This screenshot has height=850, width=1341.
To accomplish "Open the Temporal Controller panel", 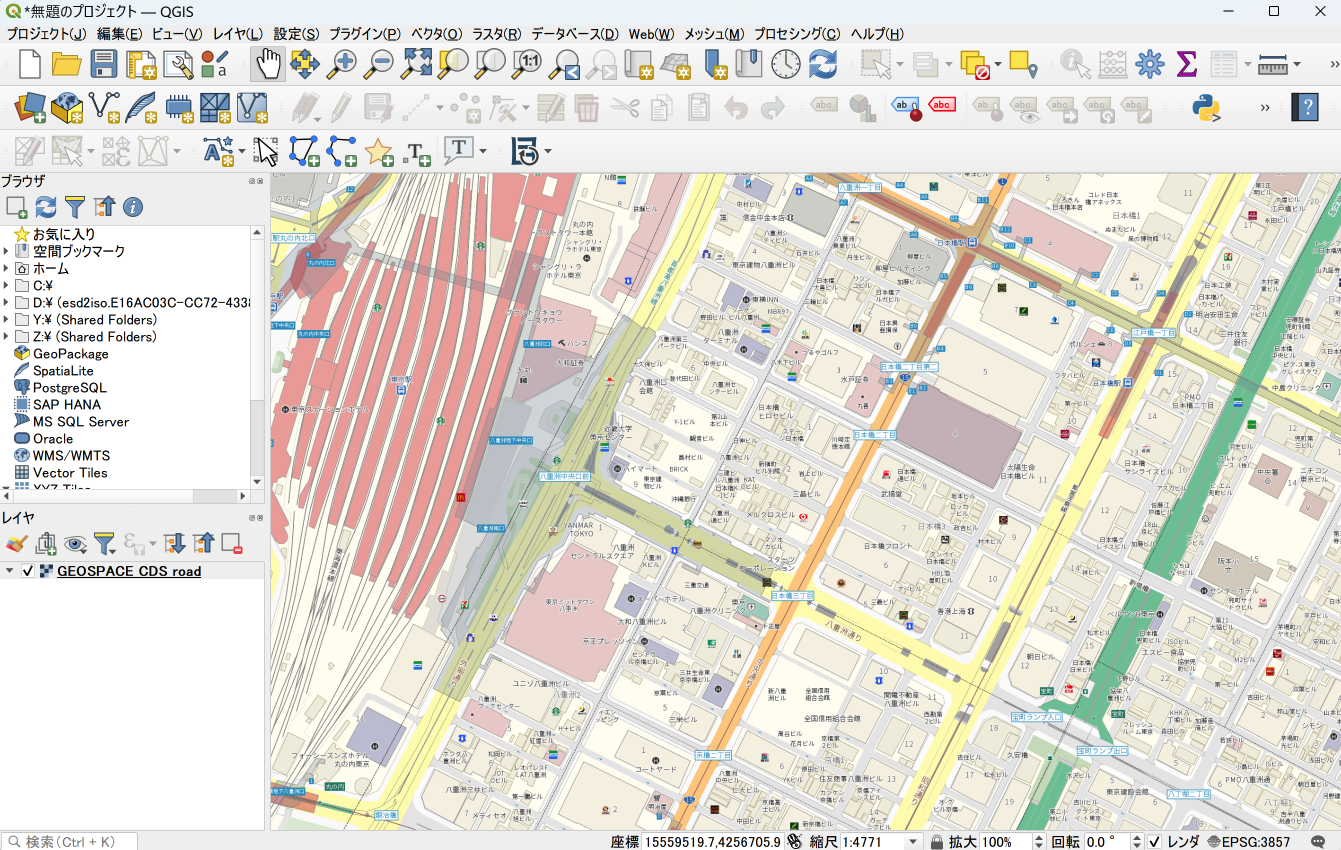I will coord(785,64).
